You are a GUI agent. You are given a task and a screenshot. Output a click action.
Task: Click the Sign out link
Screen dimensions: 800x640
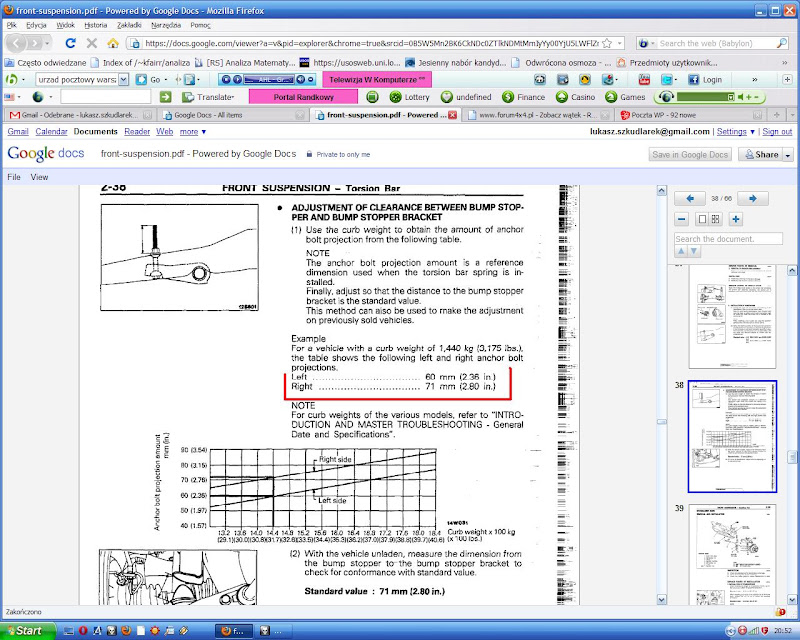(x=777, y=132)
